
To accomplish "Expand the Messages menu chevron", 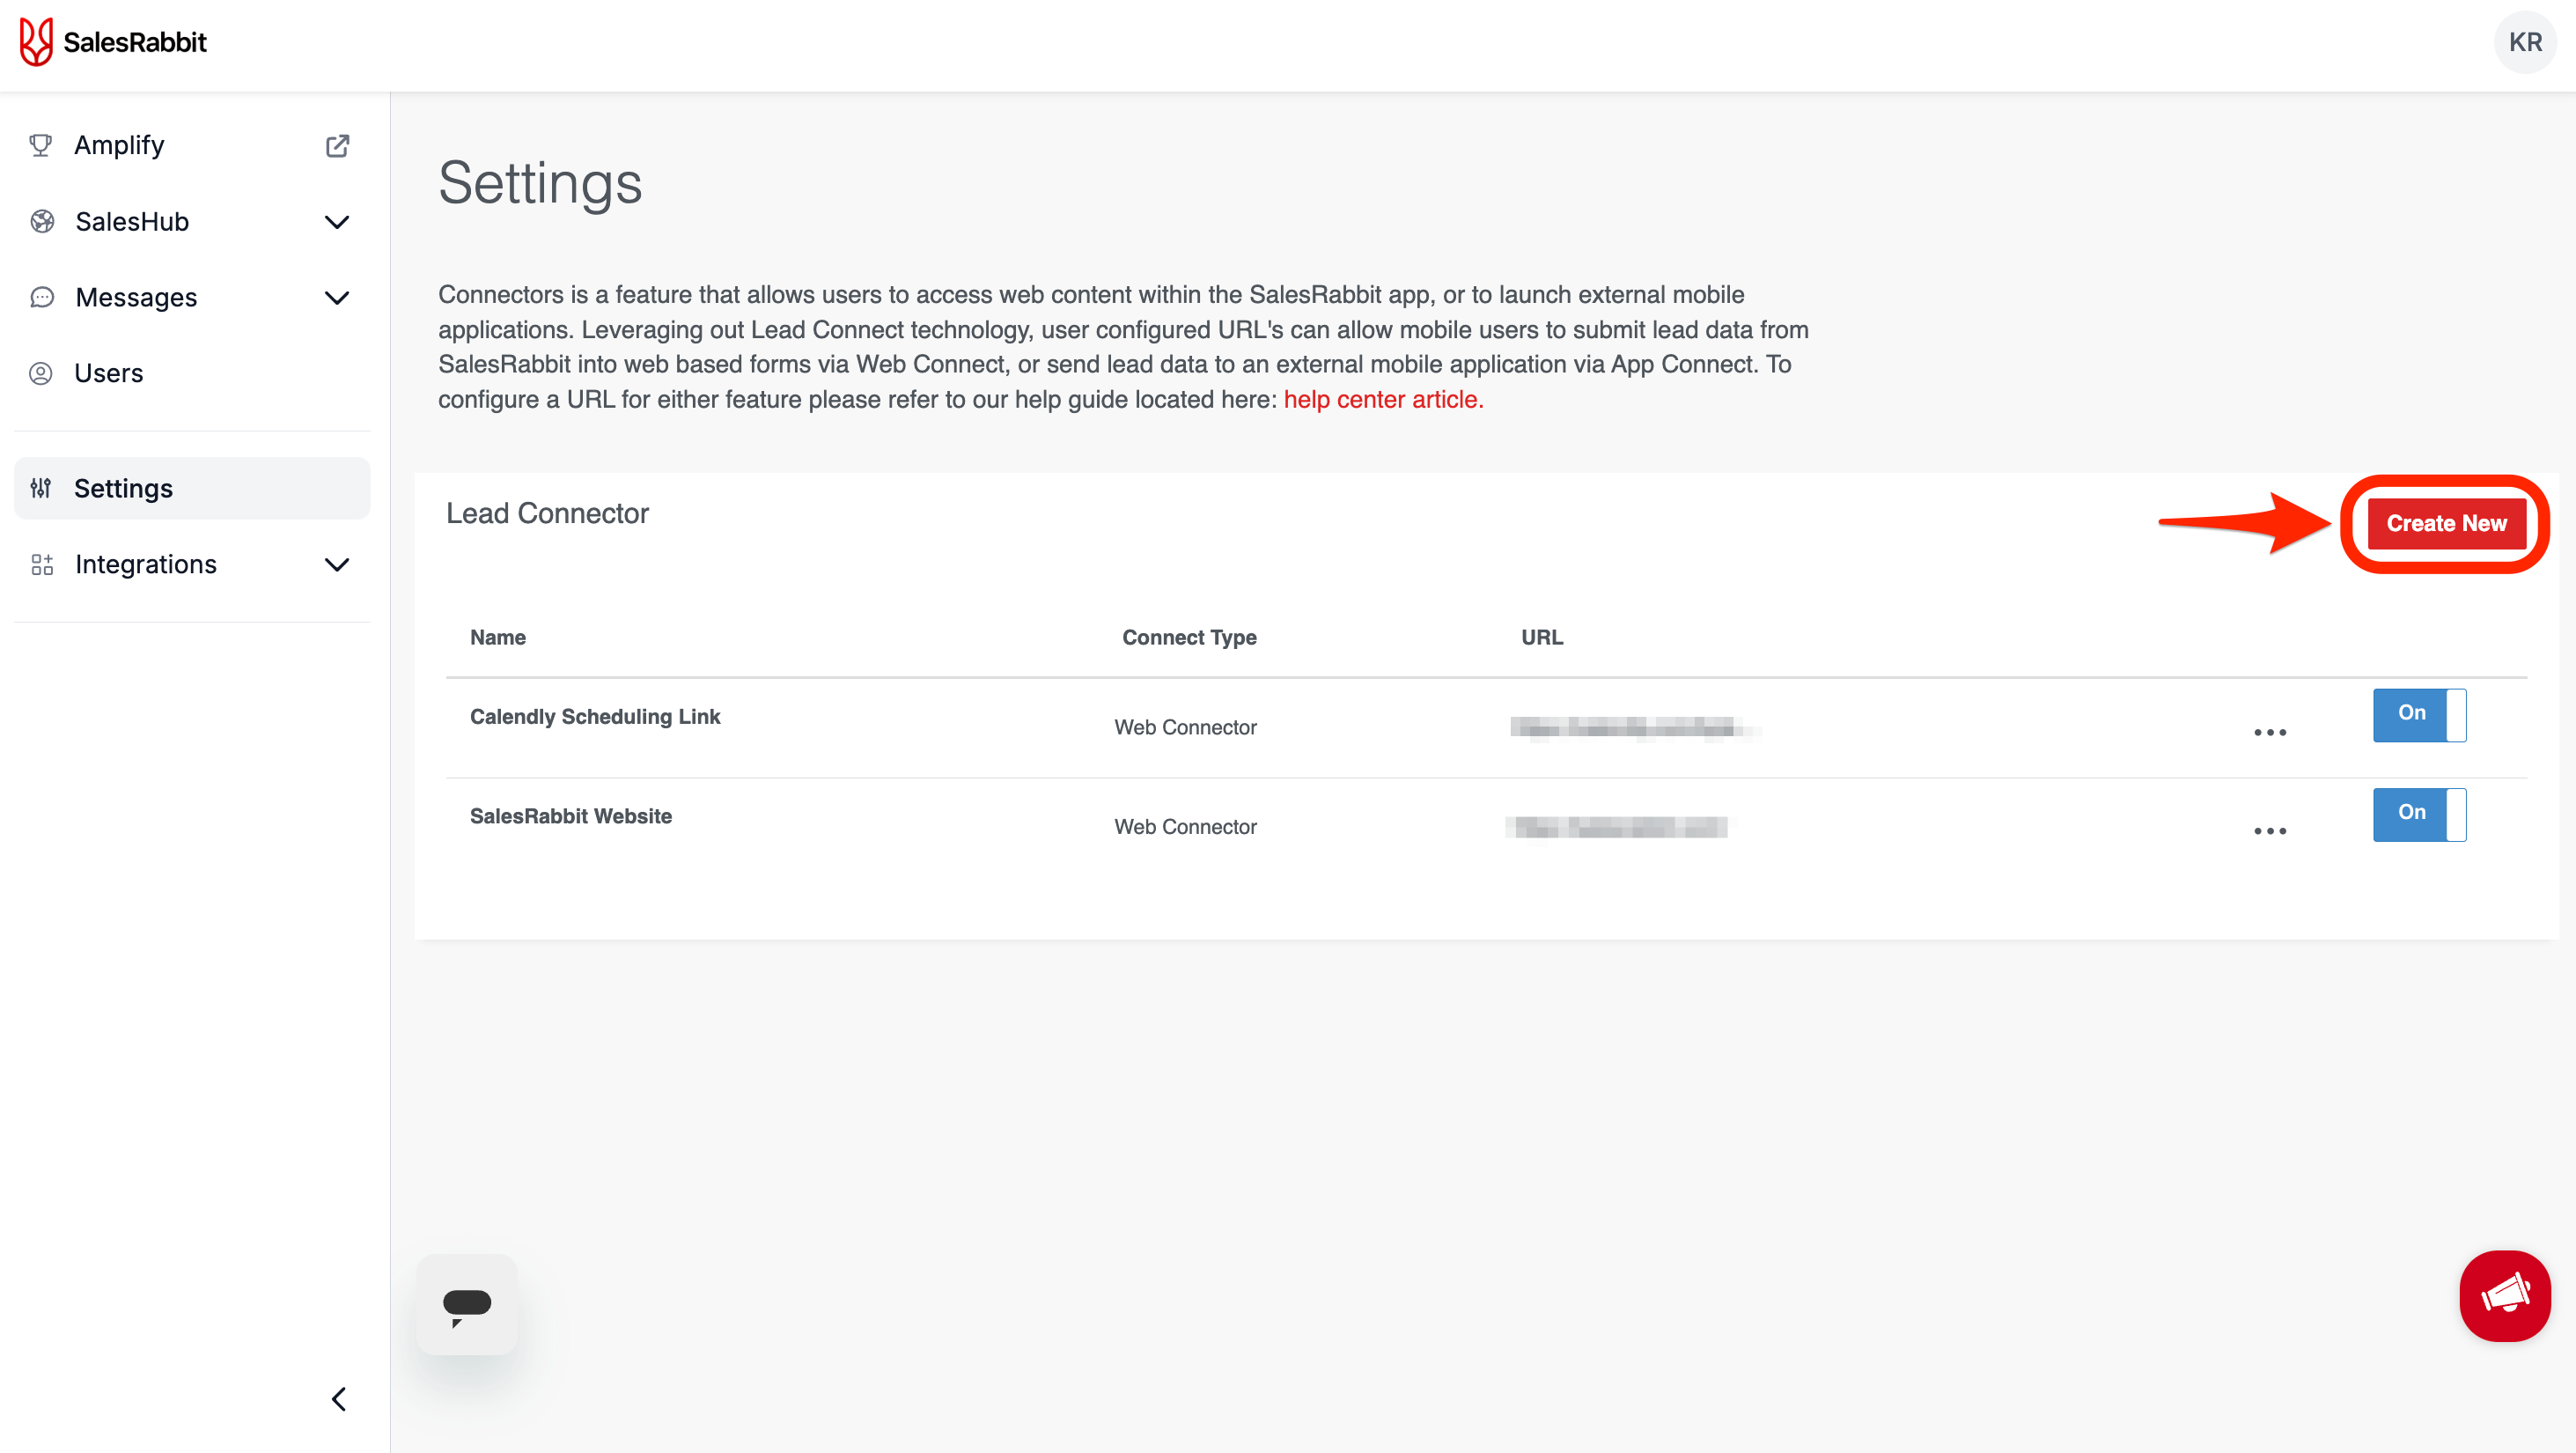I will [337, 298].
